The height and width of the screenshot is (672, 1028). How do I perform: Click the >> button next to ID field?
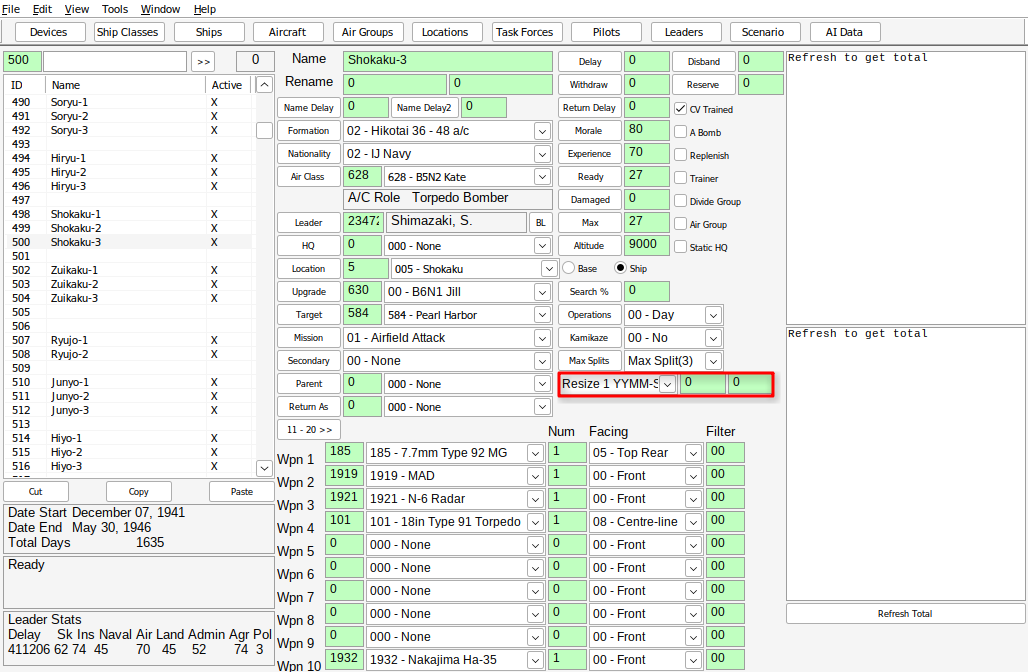click(204, 62)
